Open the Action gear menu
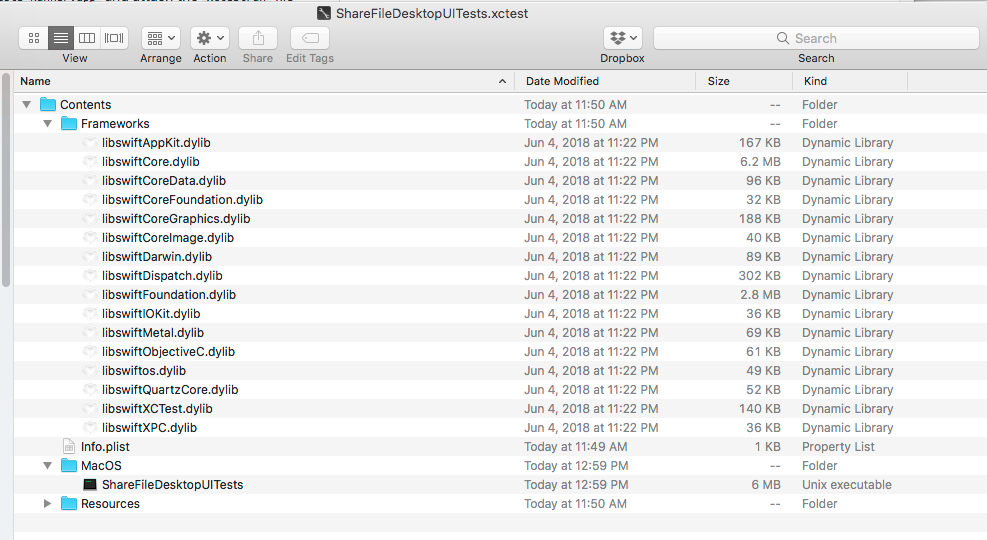This screenshot has width=987, height=540. pos(210,38)
